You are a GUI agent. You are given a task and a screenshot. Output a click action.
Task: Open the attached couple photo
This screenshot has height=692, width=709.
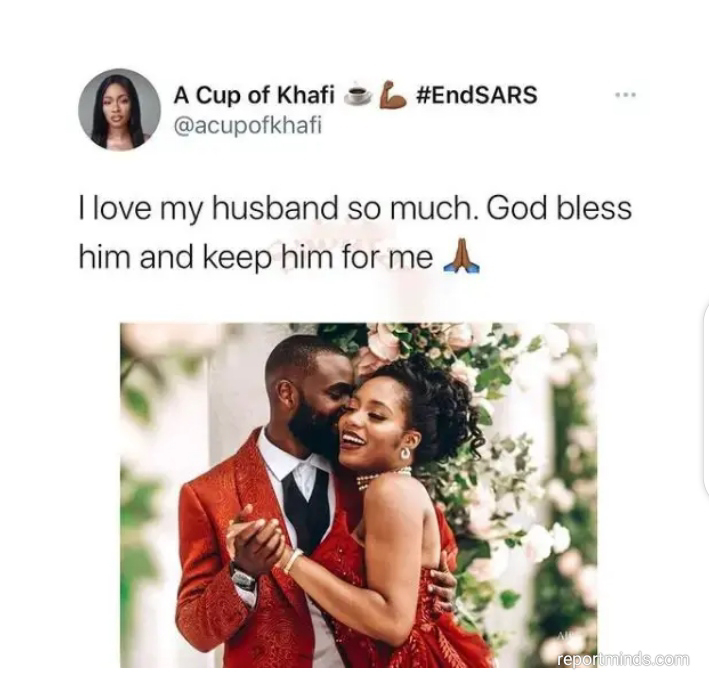358,495
